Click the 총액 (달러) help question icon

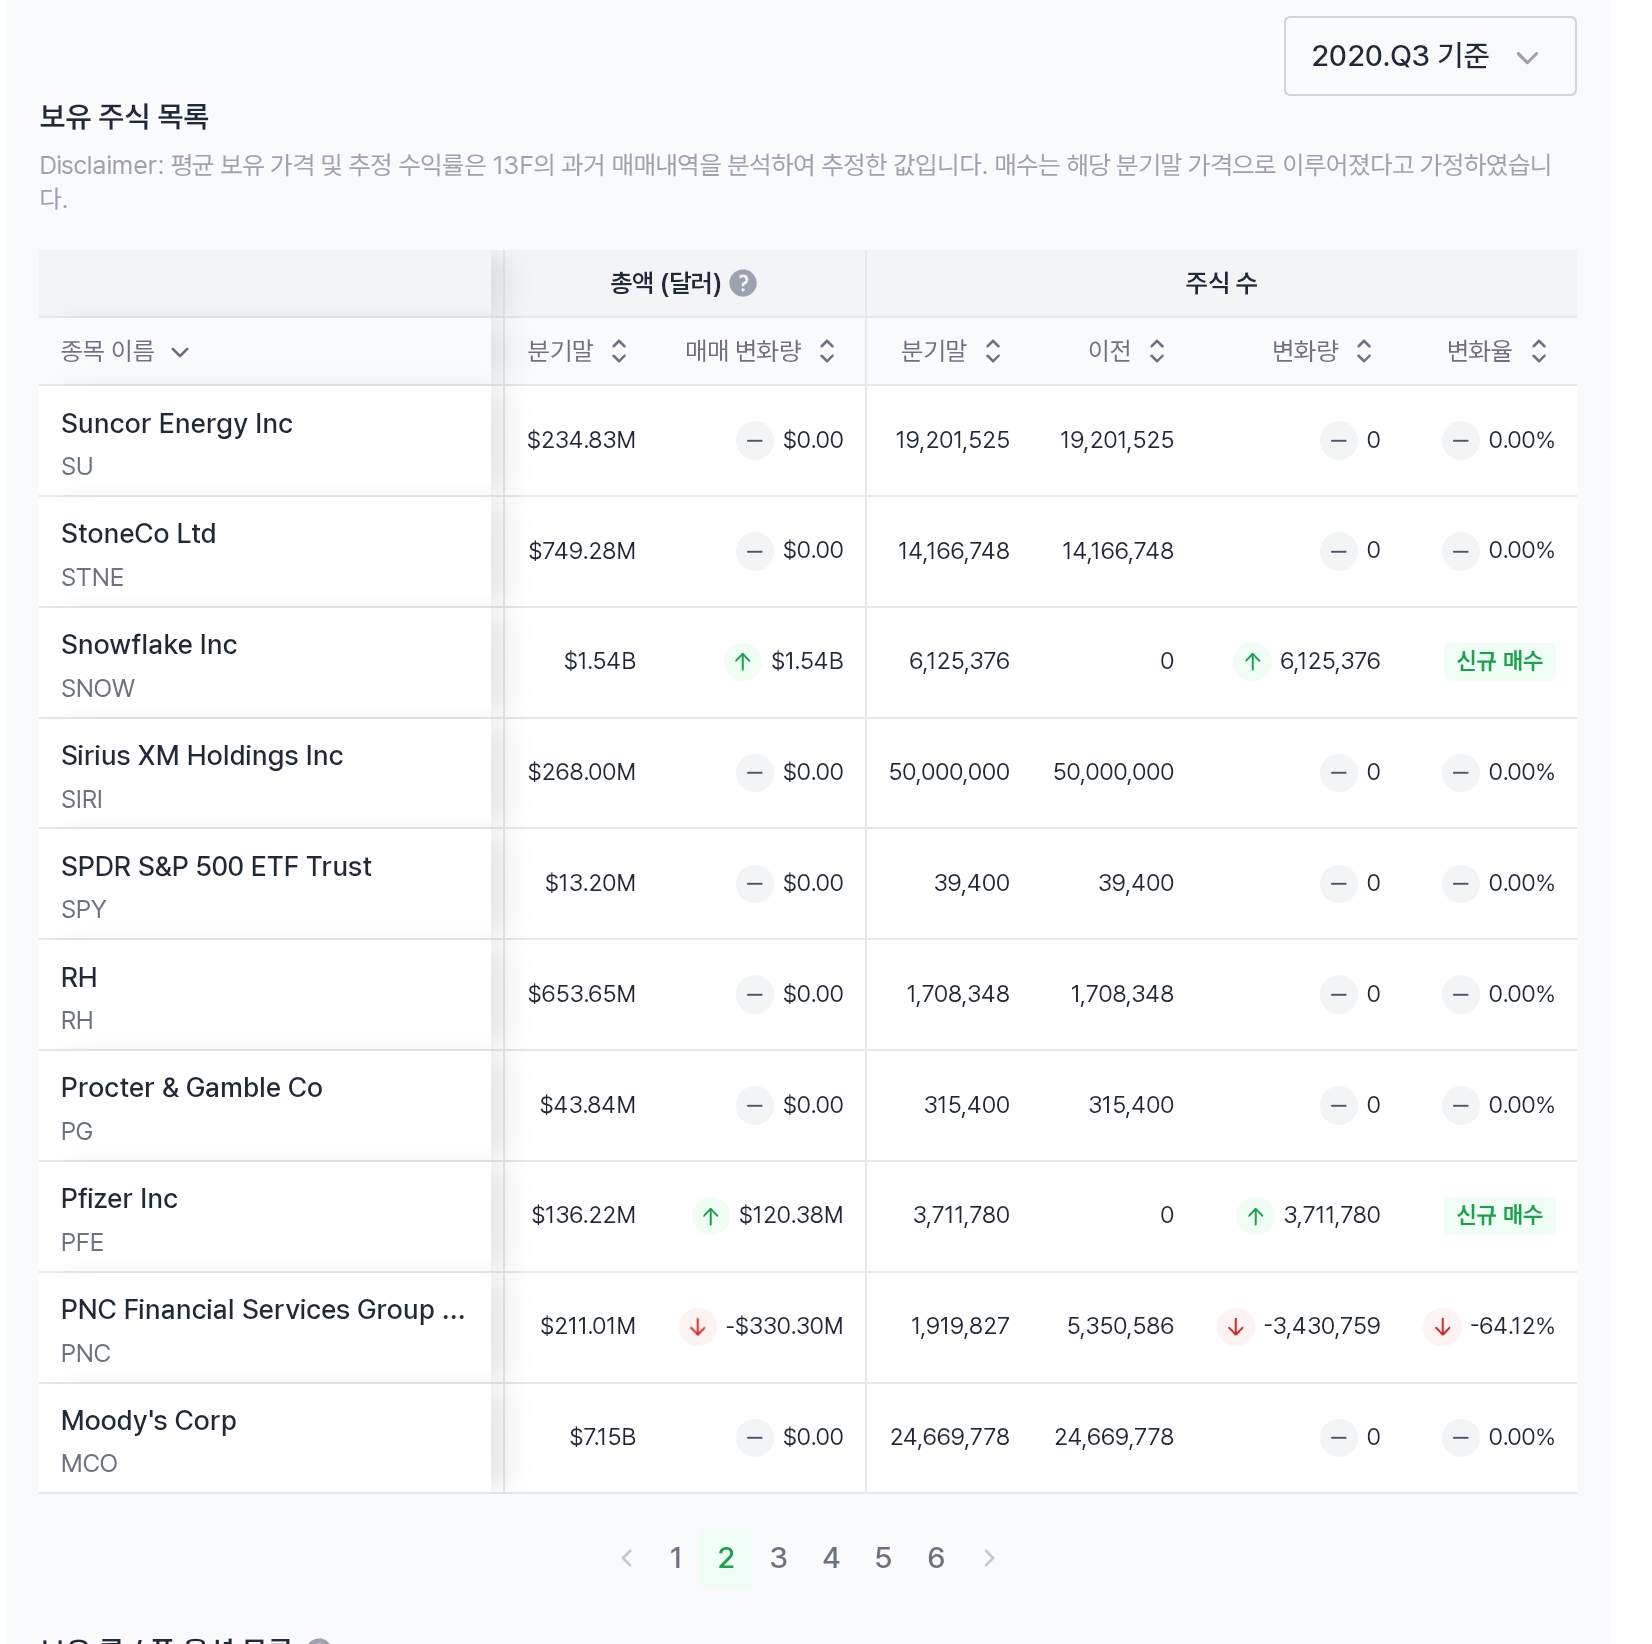[743, 284]
